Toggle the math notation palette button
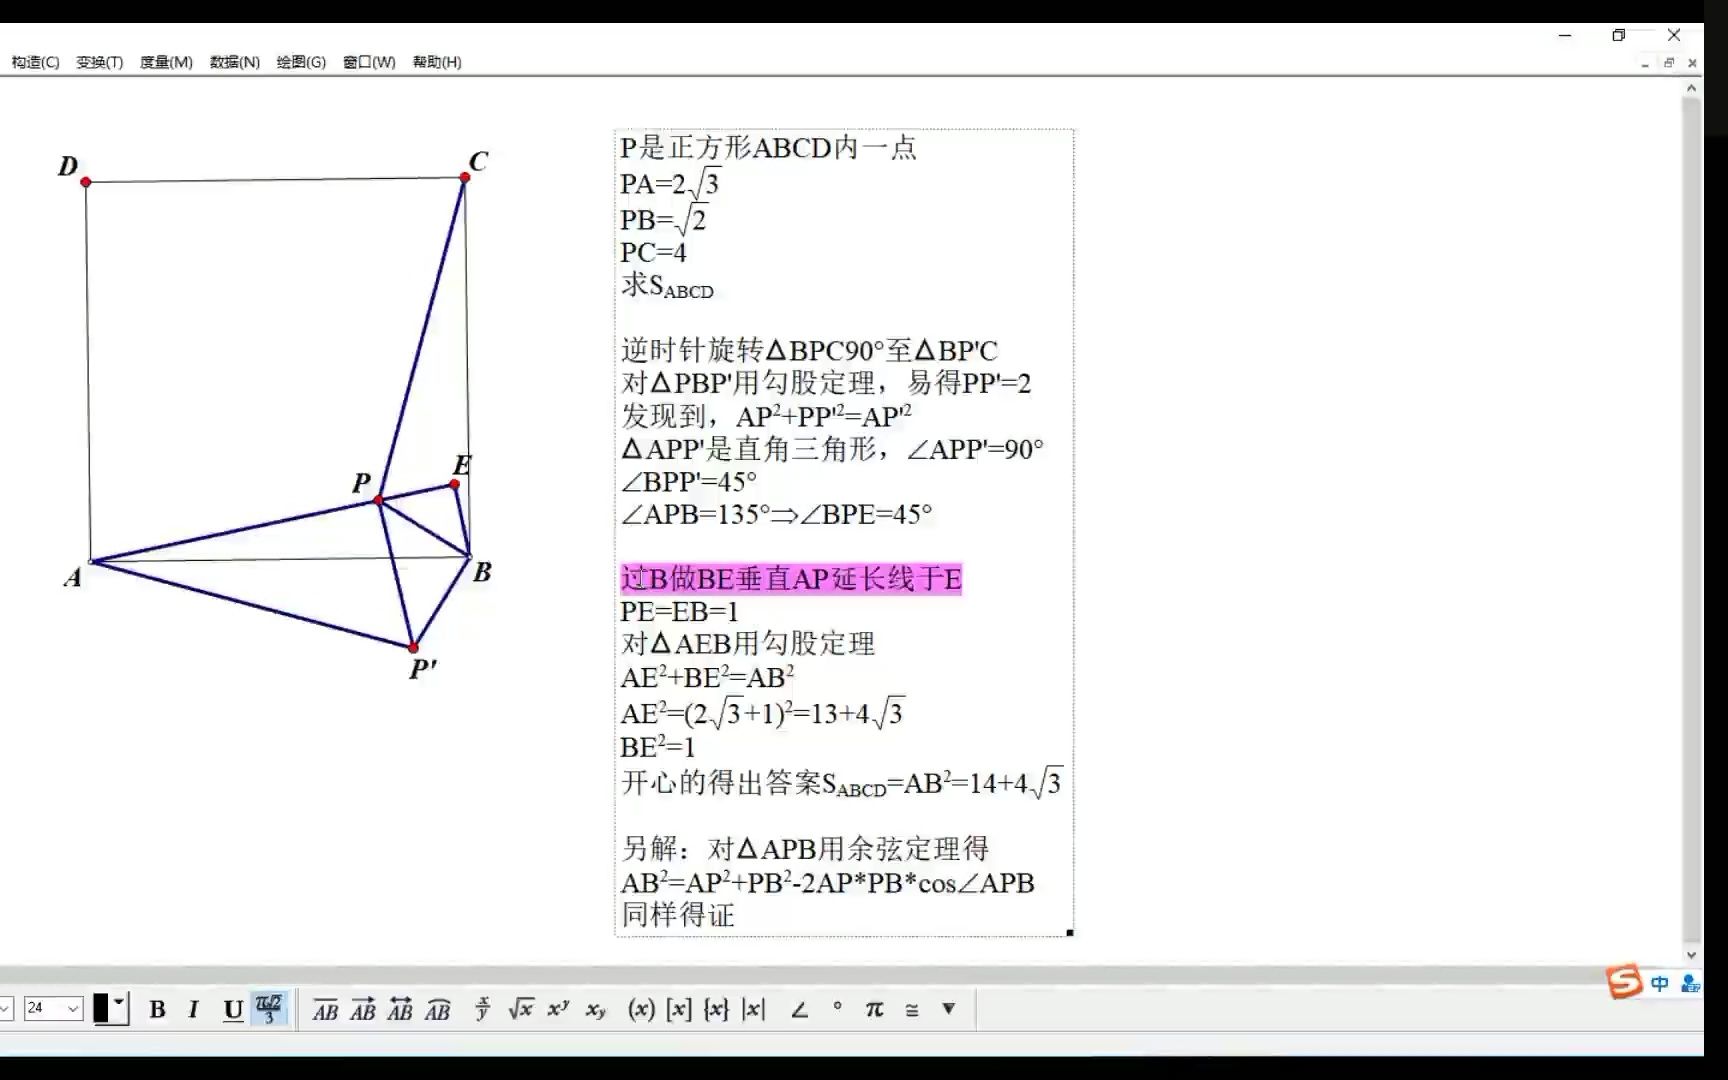 (x=269, y=1009)
